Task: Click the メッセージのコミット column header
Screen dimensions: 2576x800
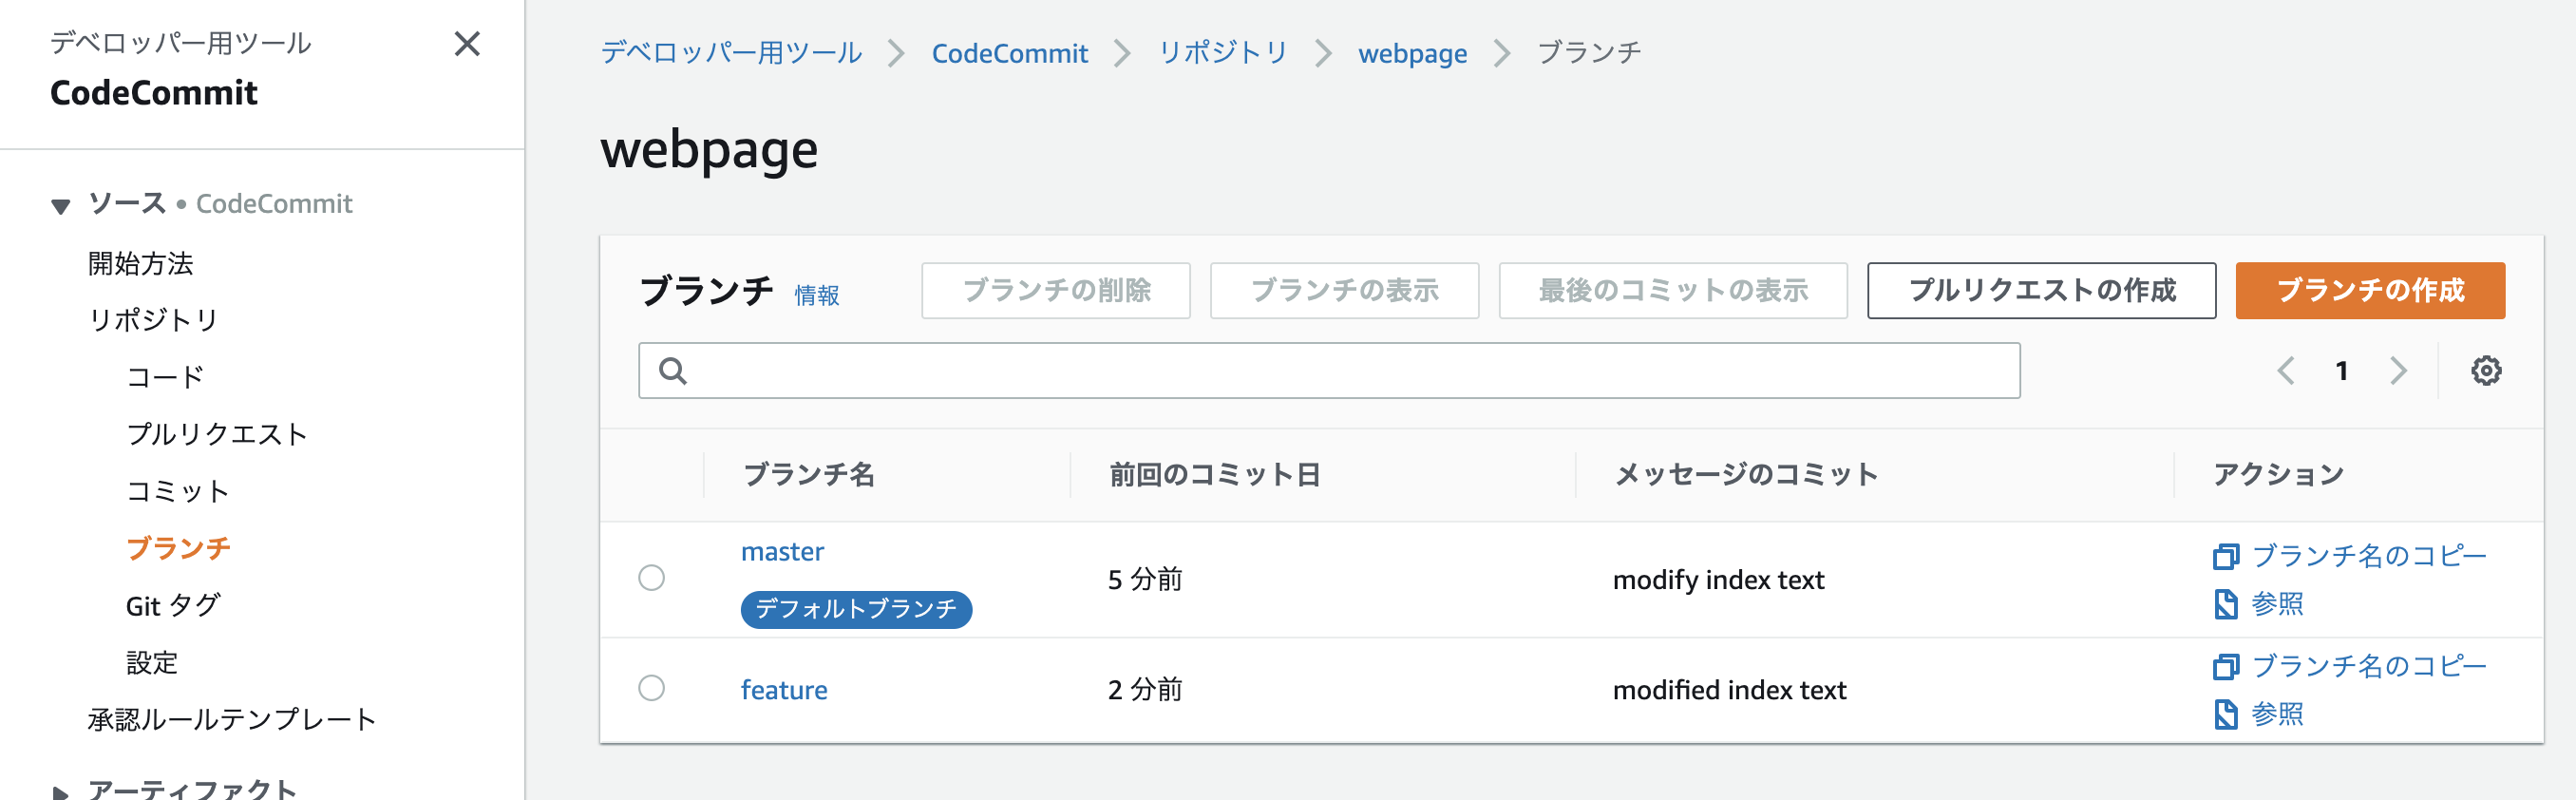Action: pyautogui.click(x=1746, y=474)
